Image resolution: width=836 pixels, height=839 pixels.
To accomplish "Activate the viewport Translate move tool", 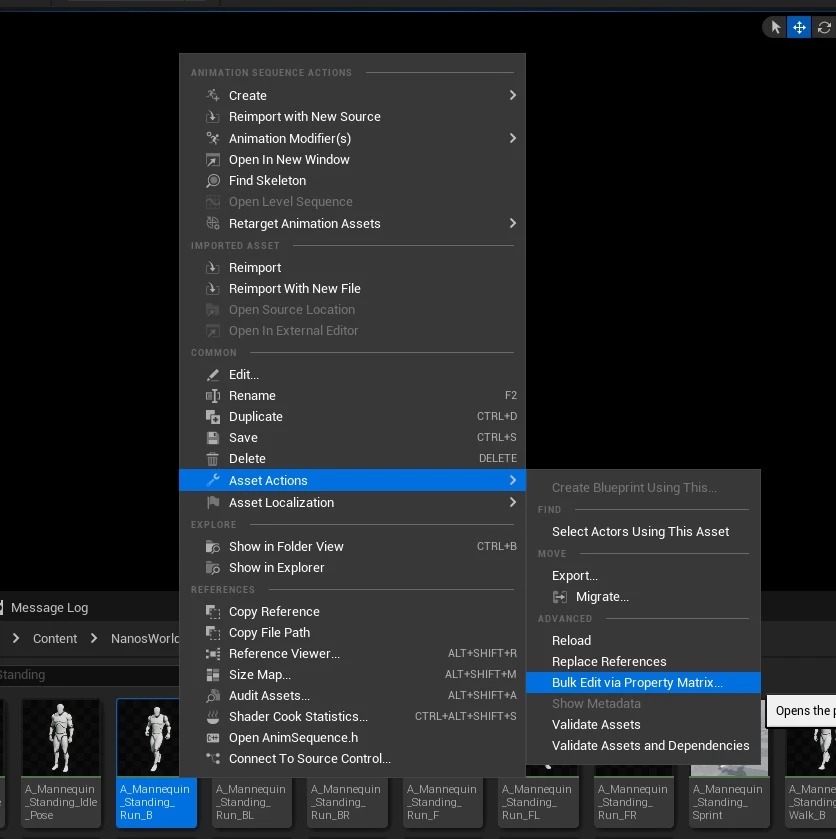I will (x=799, y=27).
